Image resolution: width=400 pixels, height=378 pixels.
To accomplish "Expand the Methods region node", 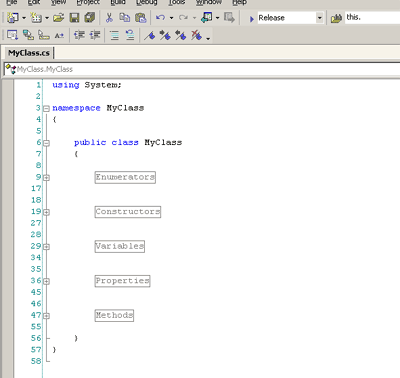I will [46, 316].
